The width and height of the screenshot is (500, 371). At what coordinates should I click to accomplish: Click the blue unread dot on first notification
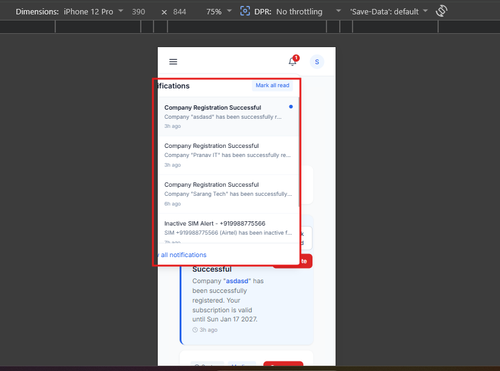[291, 107]
